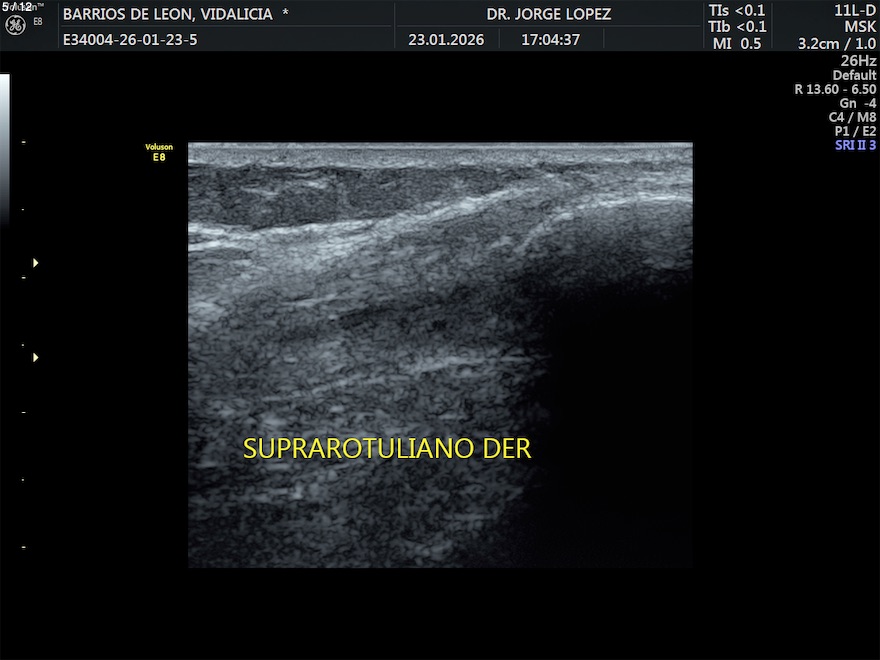Viewport: 880px width, 660px height.
Task: Click the R 13.60 - 6.50 frequency range
Action: point(835,89)
